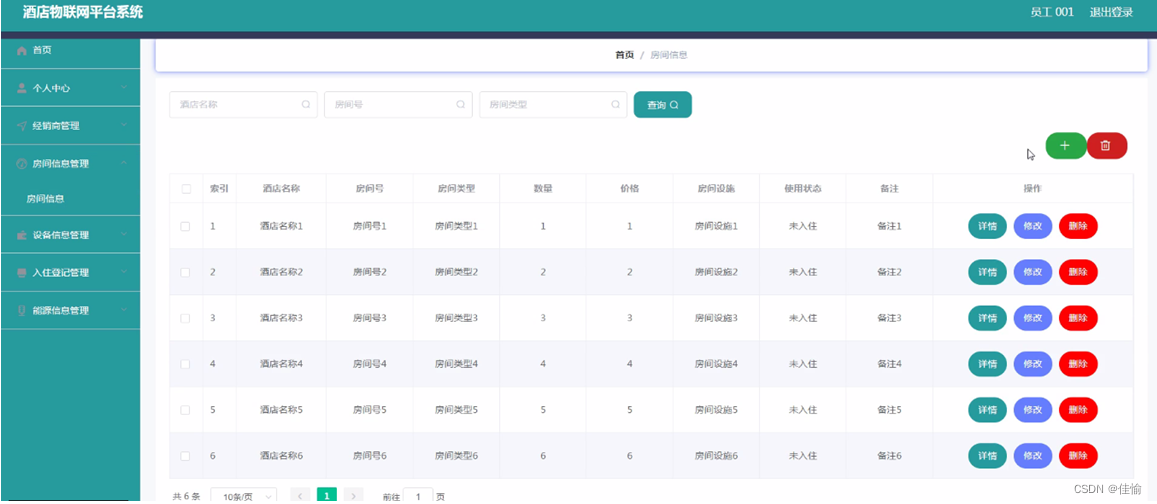Open 经销商管理 menu item
The height and width of the screenshot is (504, 1157).
click(x=71, y=126)
